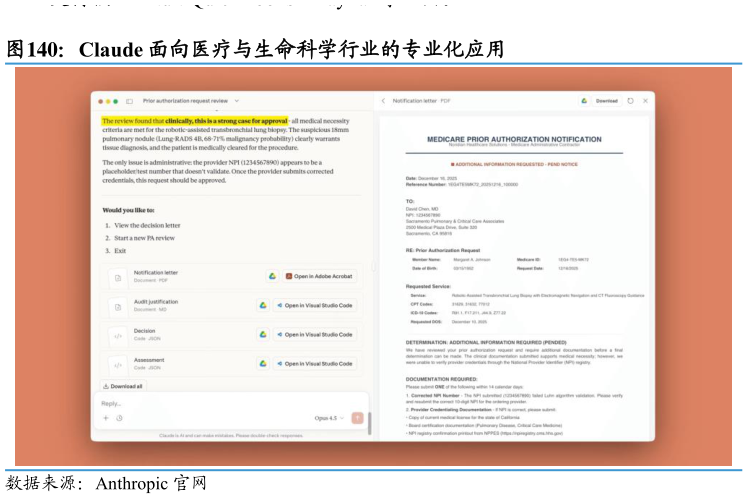Save Audit justification to Google Drive
The image size is (748, 499).
[262, 305]
